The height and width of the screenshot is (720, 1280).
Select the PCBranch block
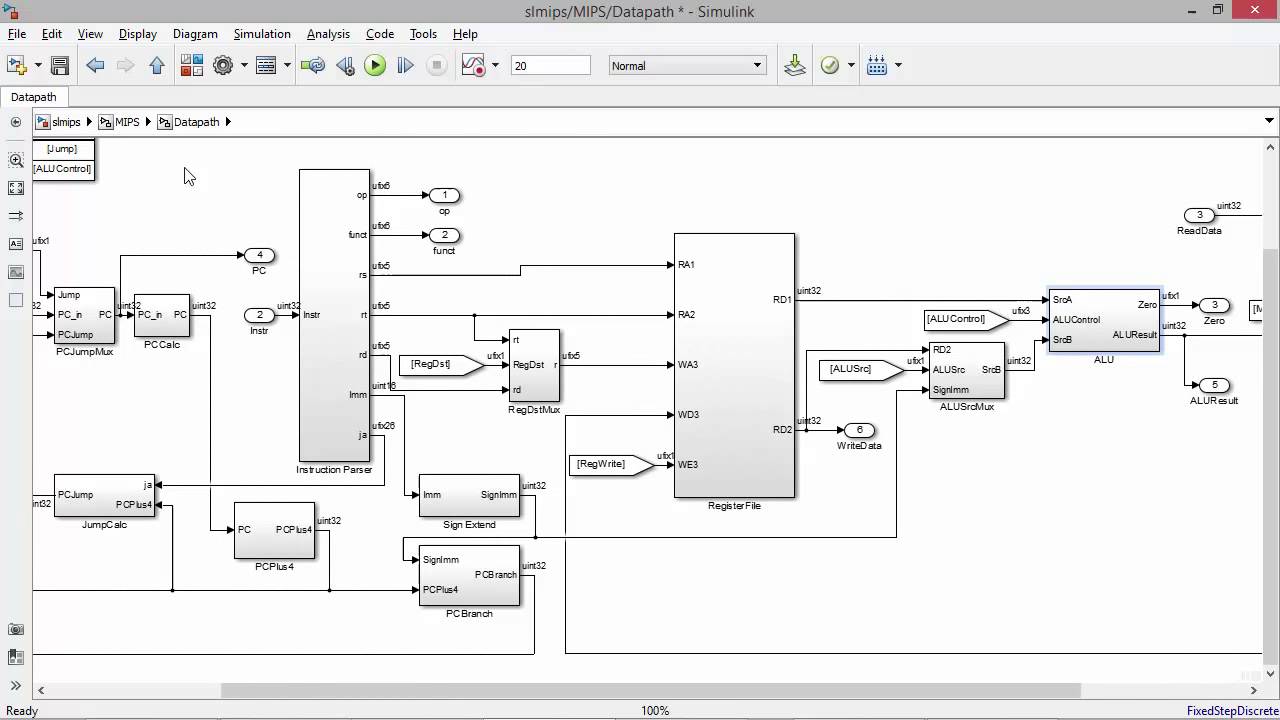tap(469, 575)
